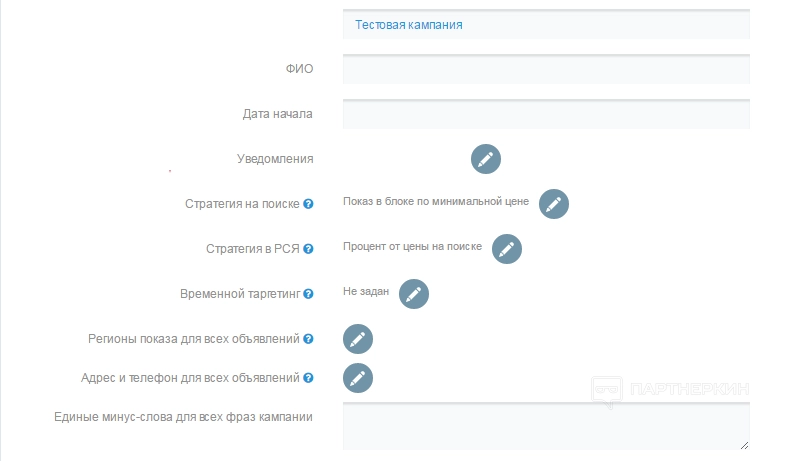Edit the Стратегия в РСЯ setting
Screen dimensions: 800x461
[507, 249]
